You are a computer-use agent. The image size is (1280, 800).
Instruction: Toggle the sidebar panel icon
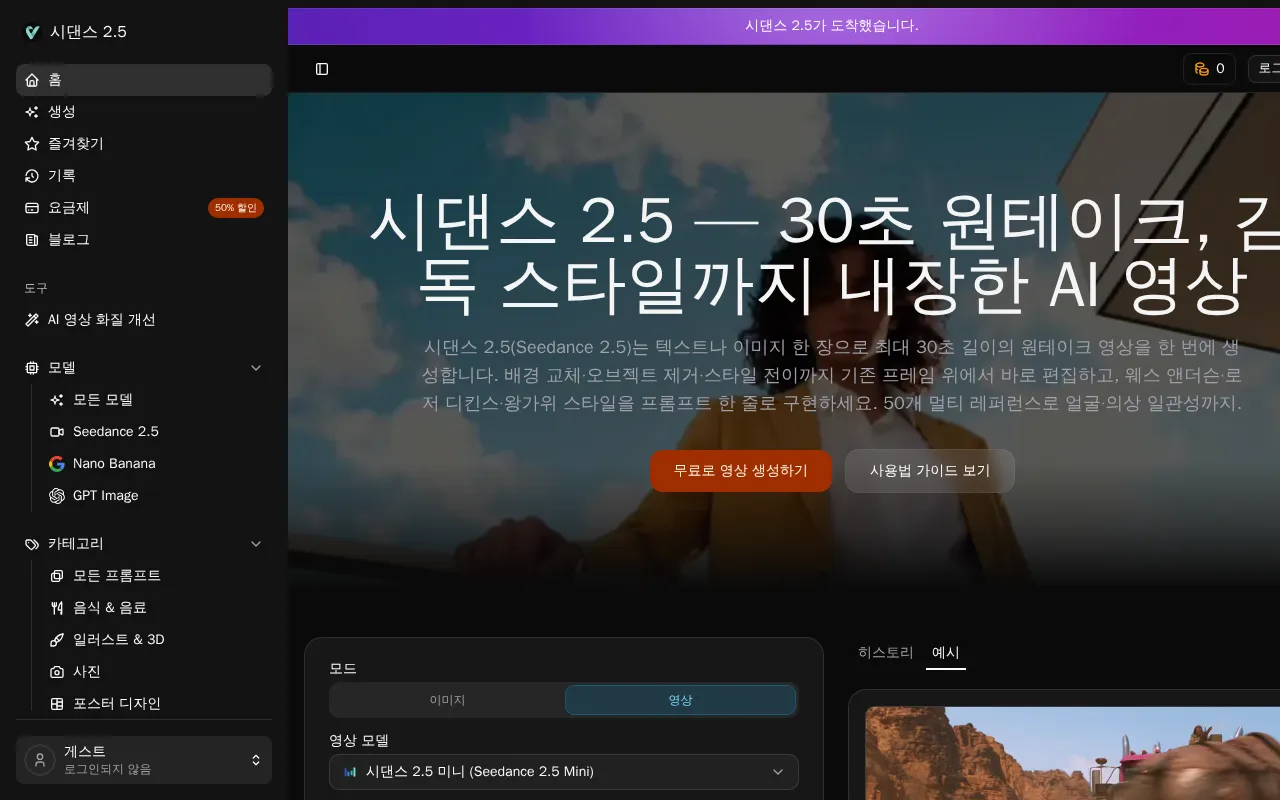coord(322,69)
